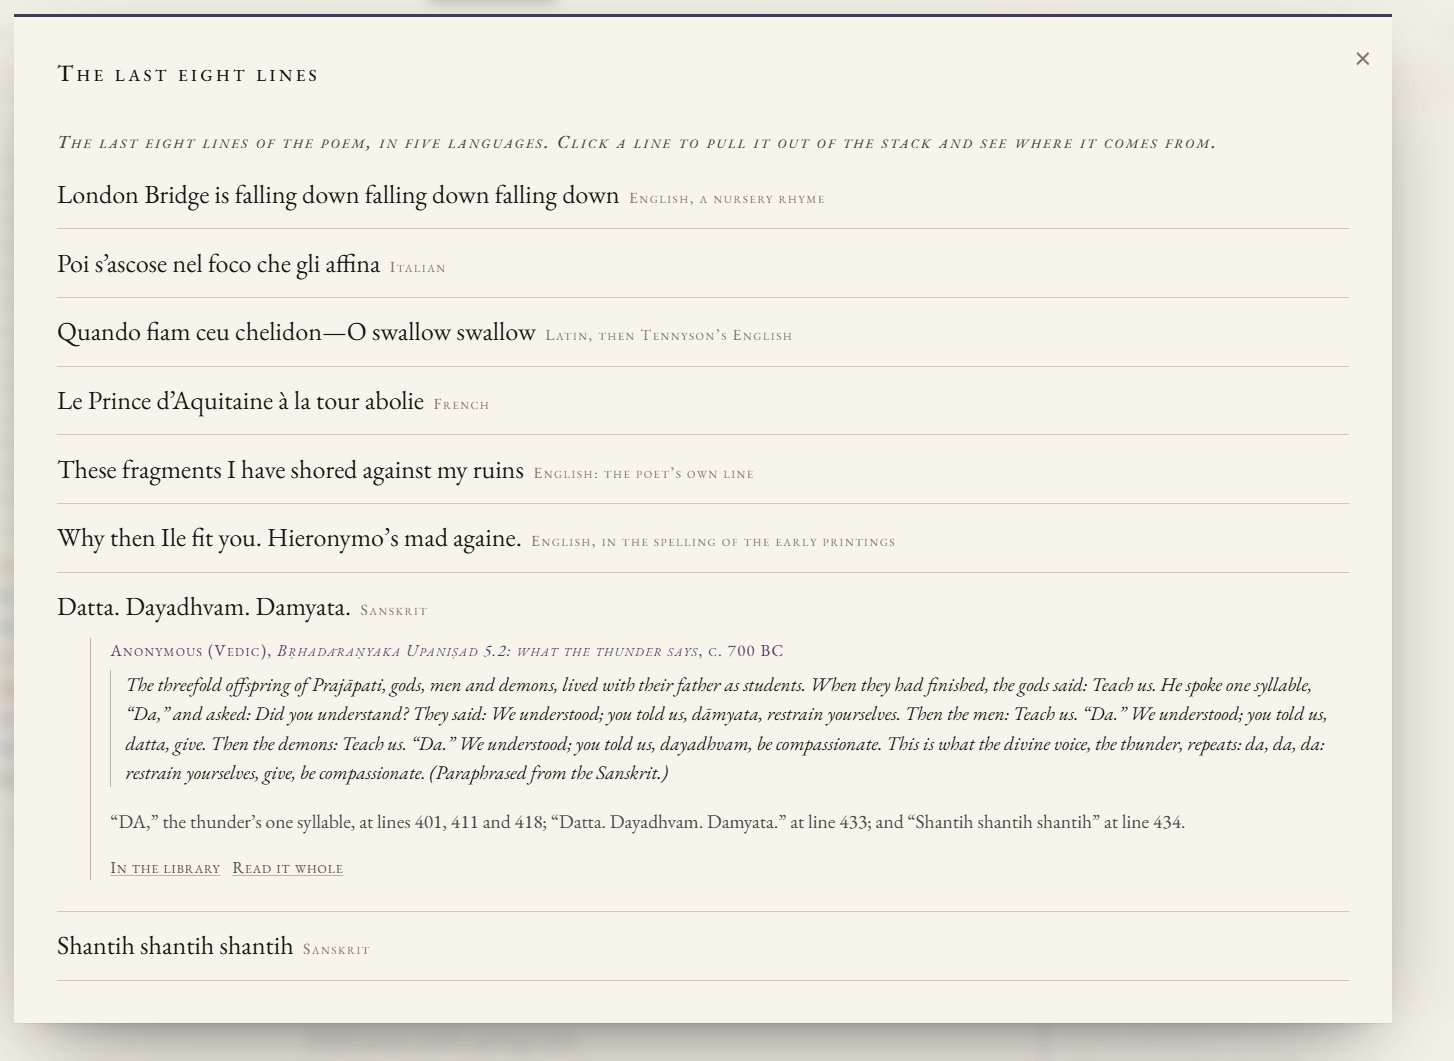The height and width of the screenshot is (1061, 1454).
Task: Expand the Quando fiam ceu chelidon line
Action: (702, 333)
